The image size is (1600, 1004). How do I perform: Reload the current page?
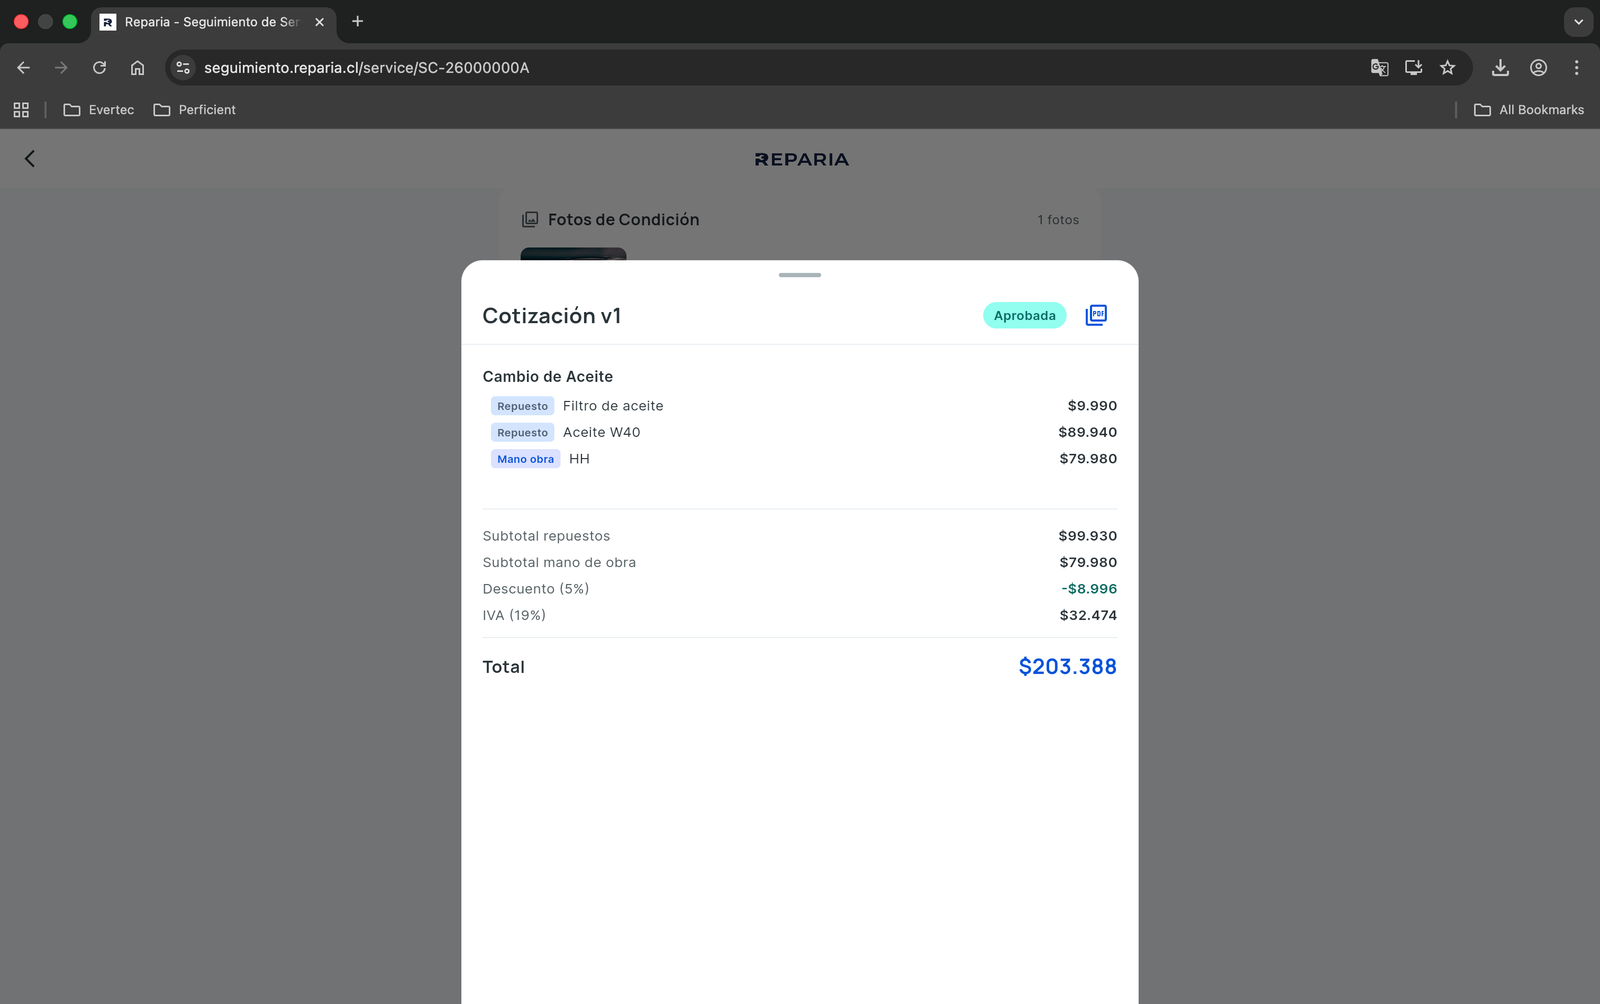pos(99,67)
